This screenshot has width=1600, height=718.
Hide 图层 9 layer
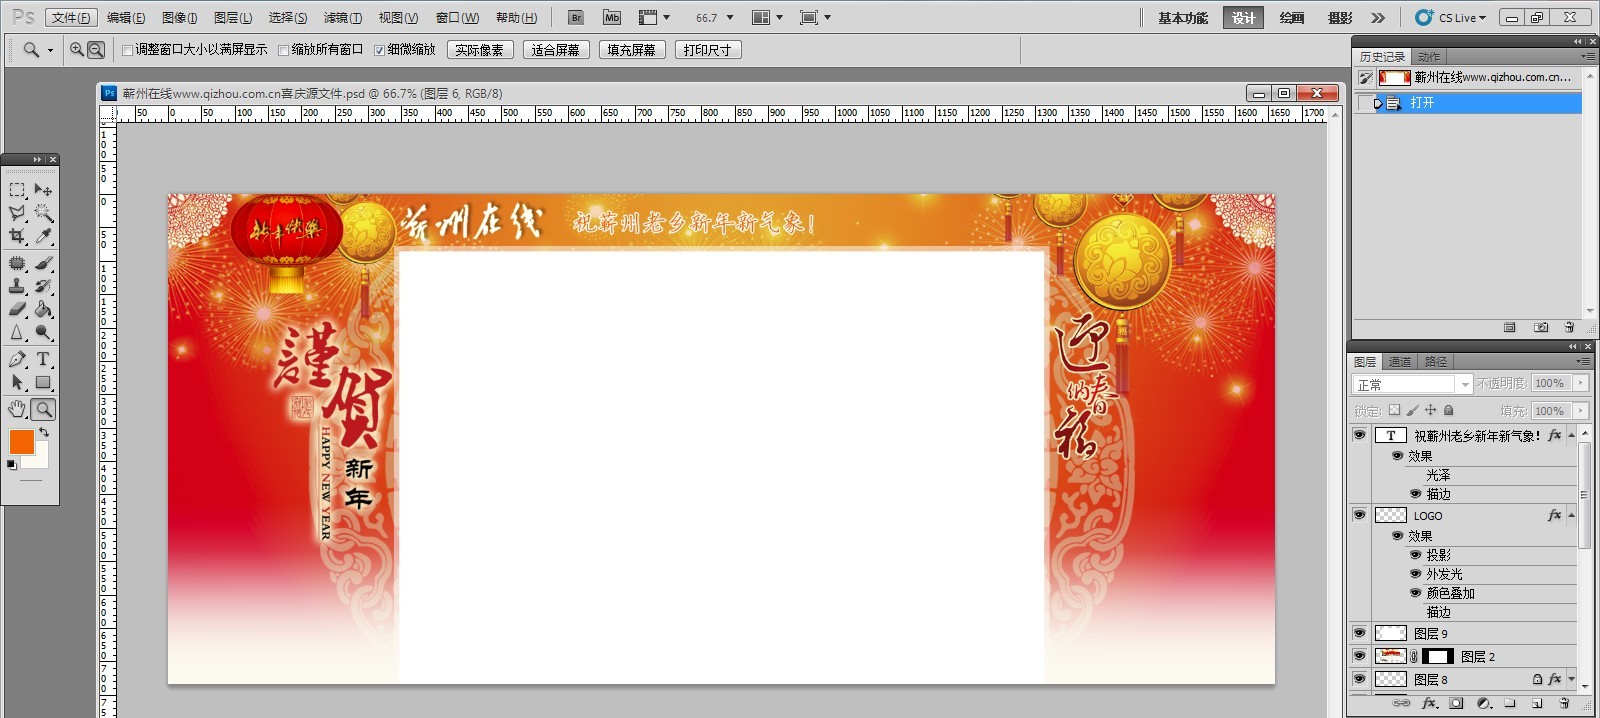tap(1359, 633)
